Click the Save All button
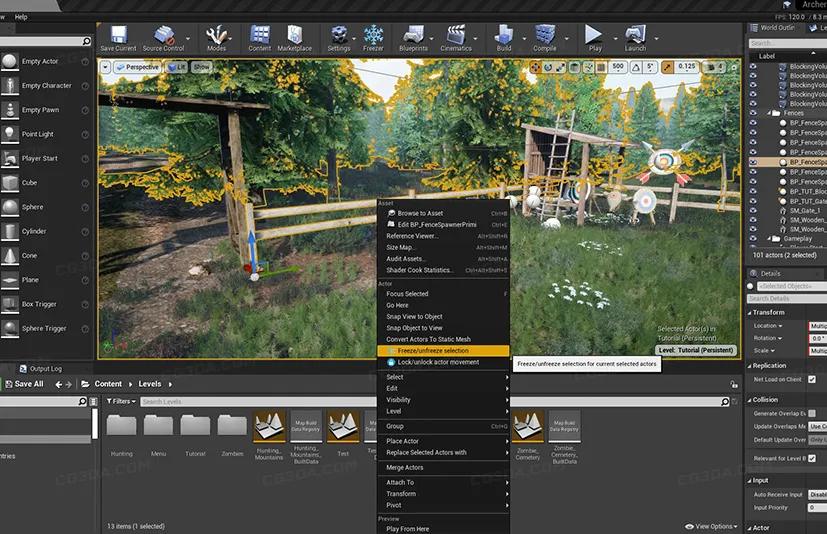Screen dimensions: 827x534 [x=24, y=384]
